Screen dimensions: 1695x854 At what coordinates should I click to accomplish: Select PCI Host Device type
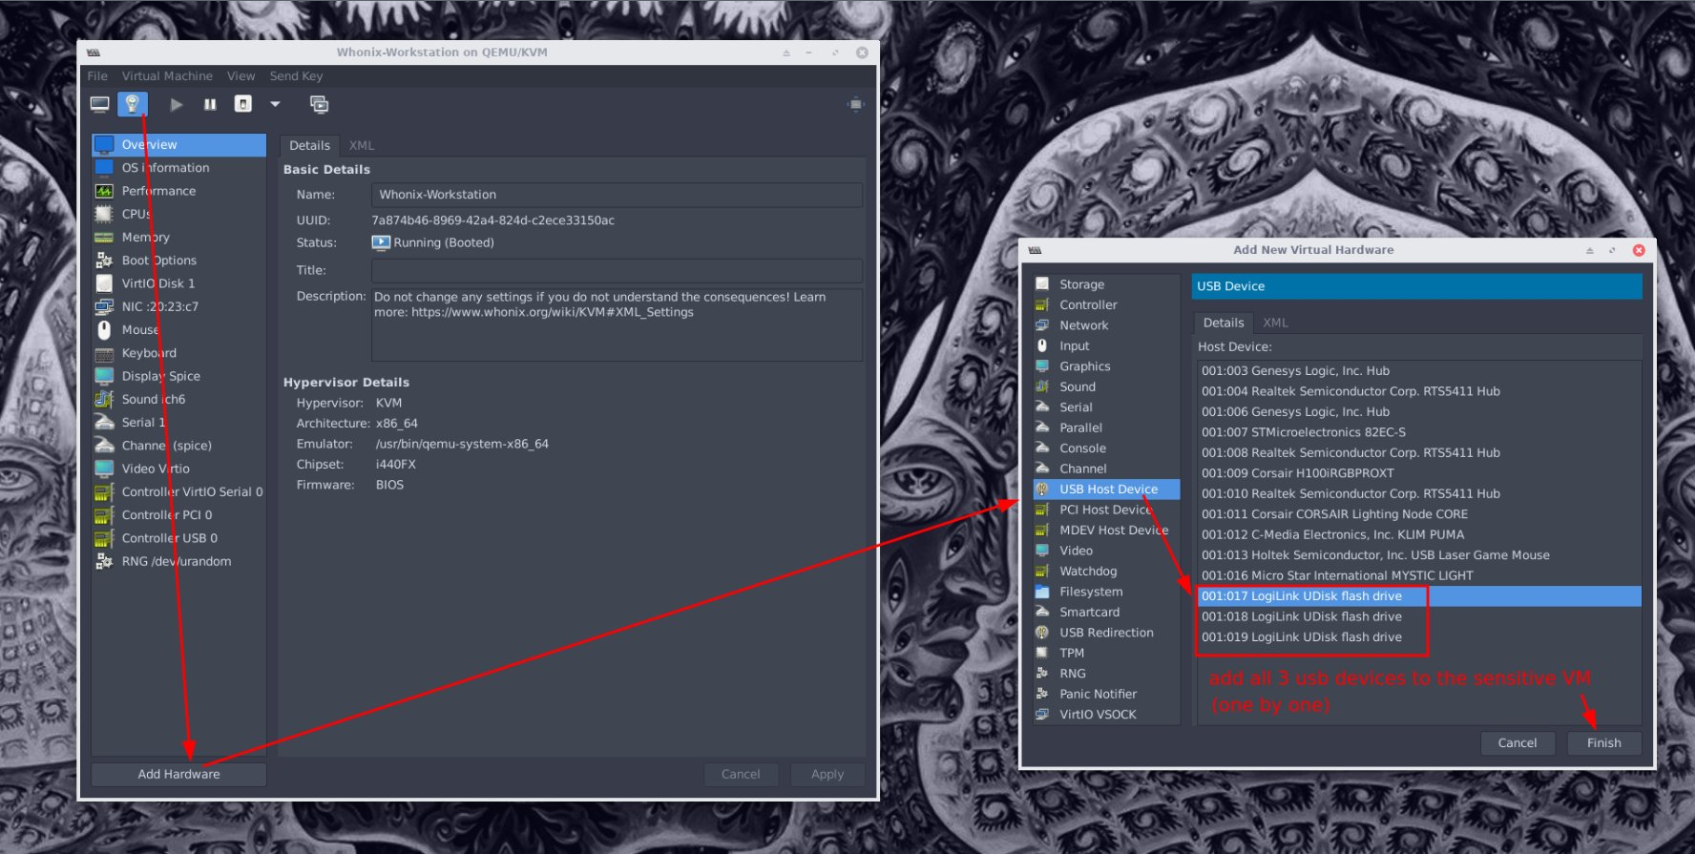tap(1106, 510)
